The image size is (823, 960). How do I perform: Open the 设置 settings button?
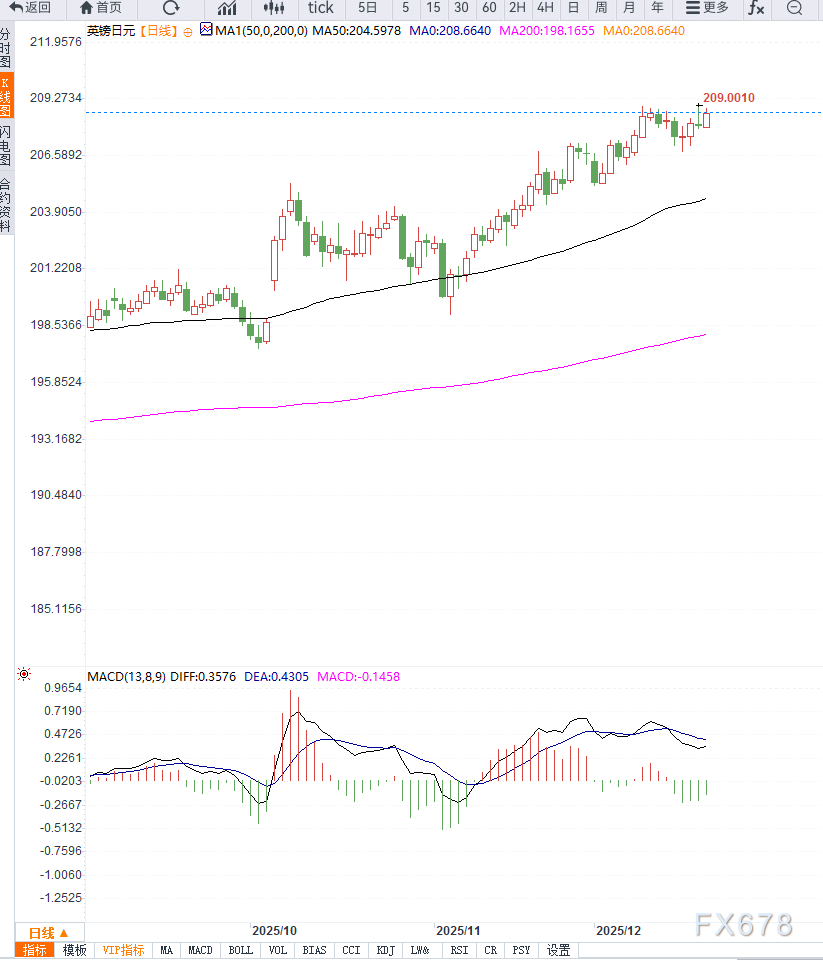(558, 951)
